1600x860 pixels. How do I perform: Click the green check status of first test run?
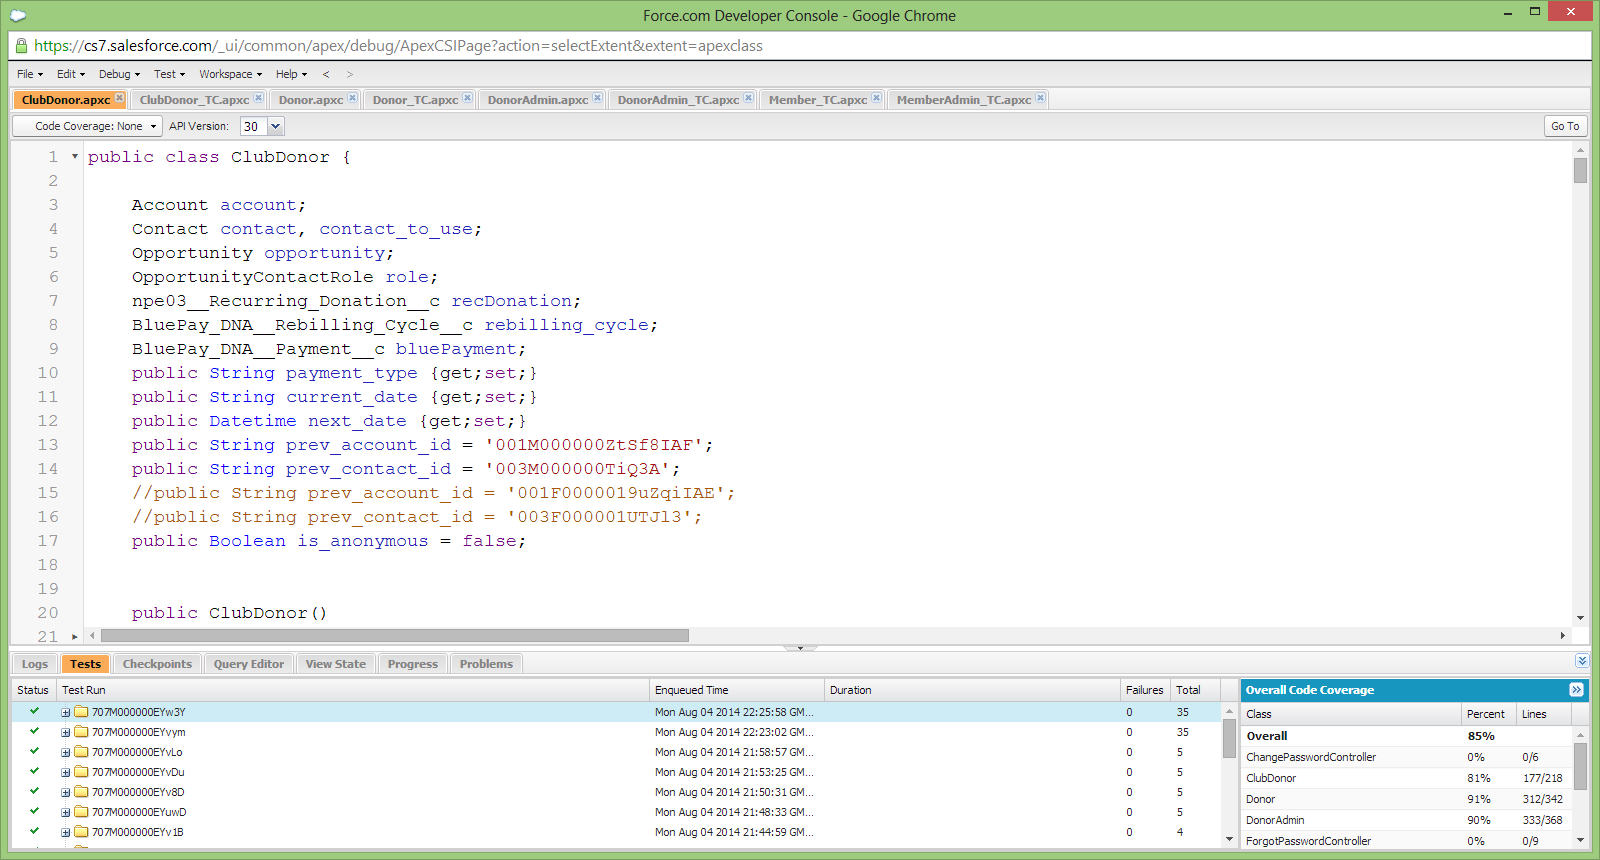[x=34, y=711]
